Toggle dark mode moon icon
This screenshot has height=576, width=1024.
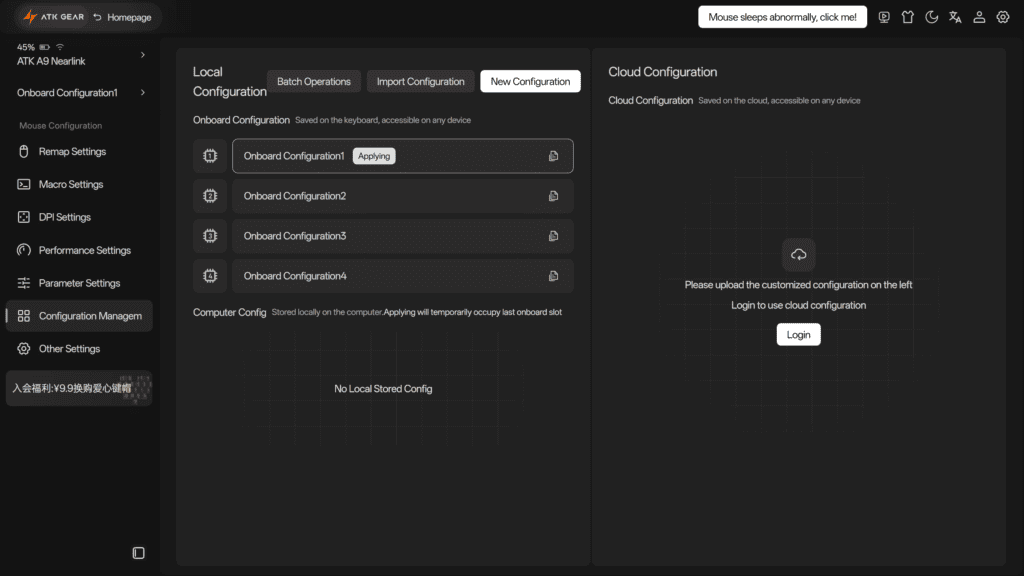tap(931, 17)
